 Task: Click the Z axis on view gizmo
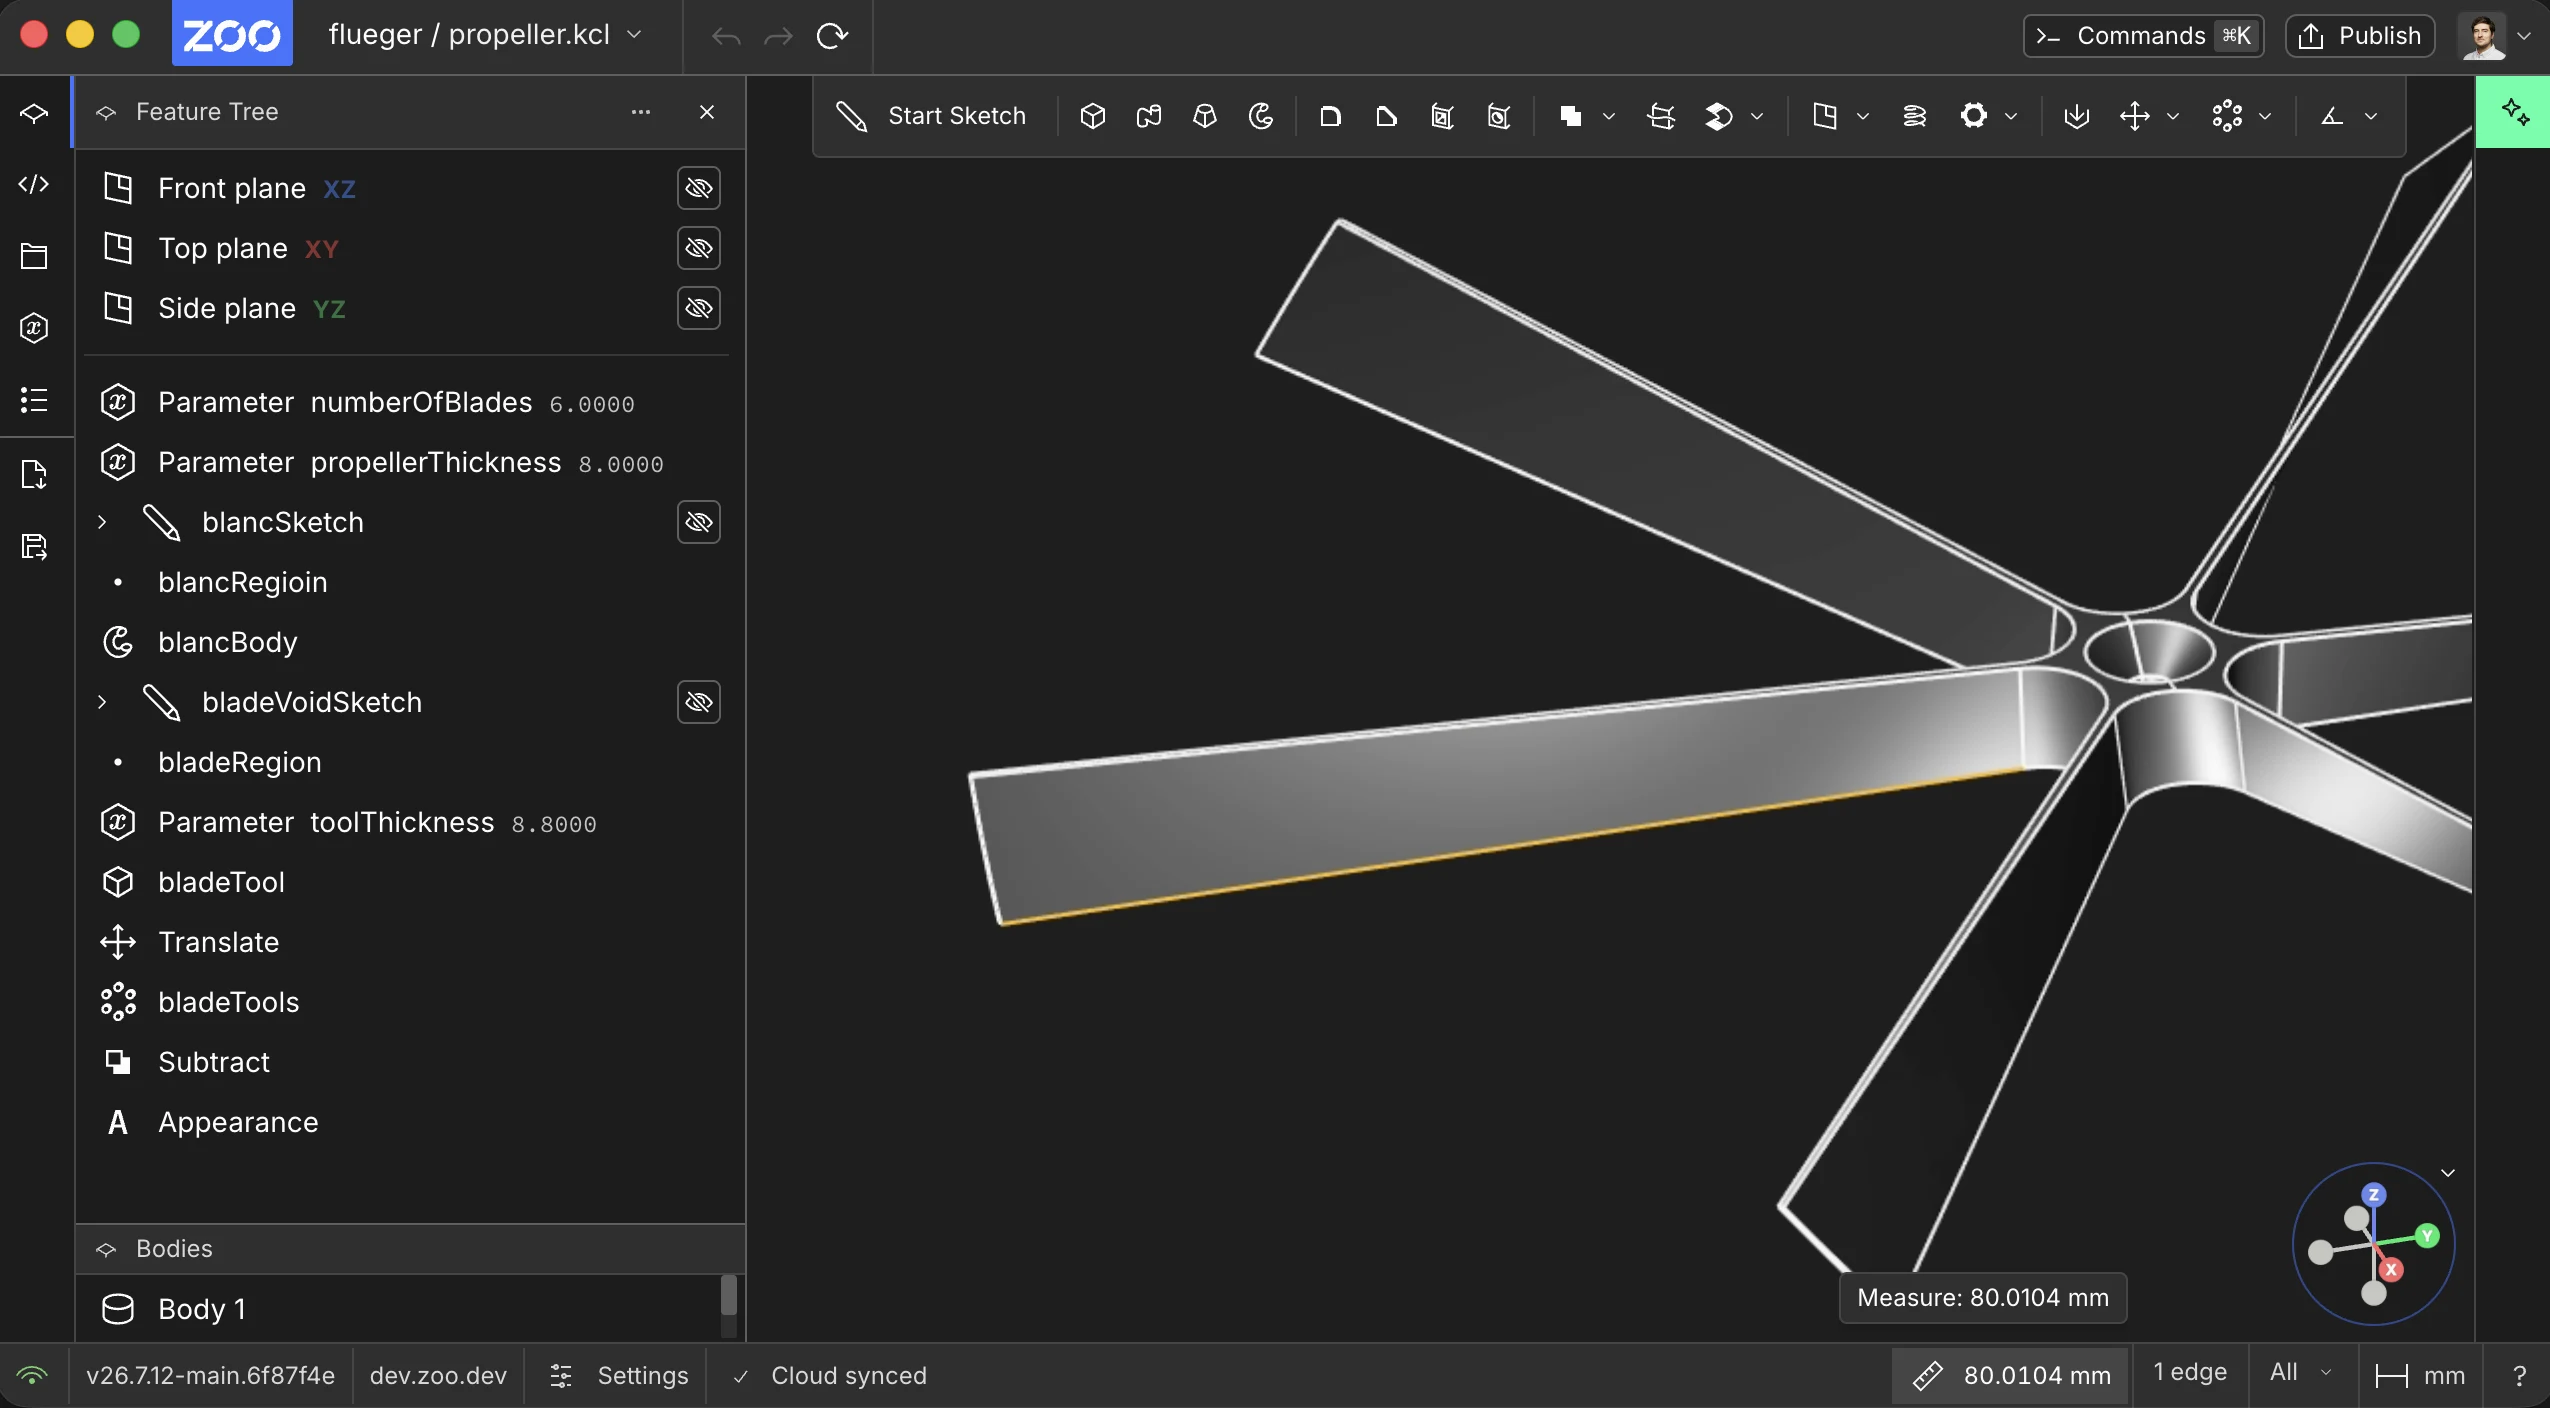(2374, 1194)
